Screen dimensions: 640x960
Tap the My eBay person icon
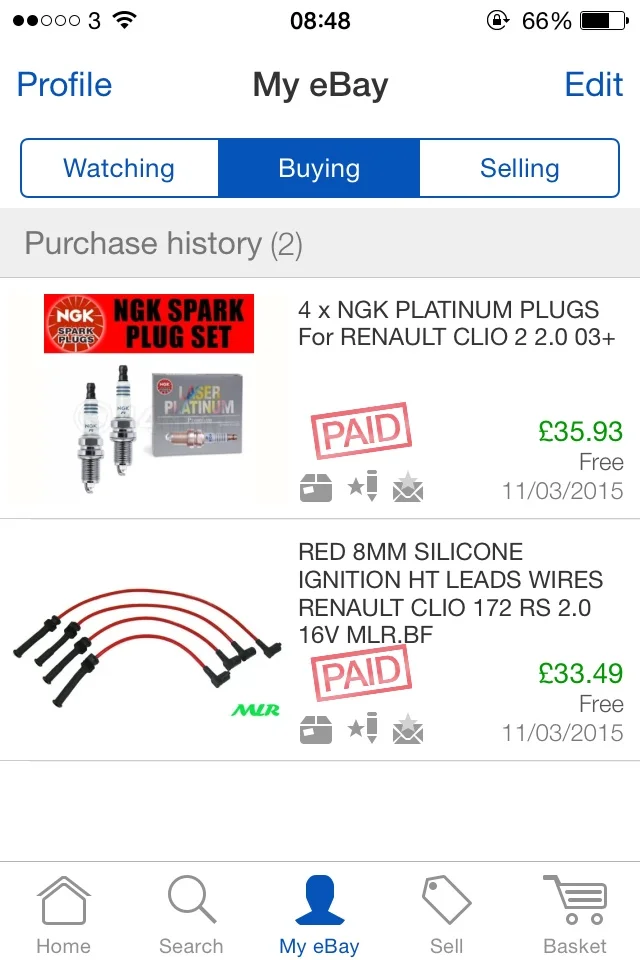(320, 899)
